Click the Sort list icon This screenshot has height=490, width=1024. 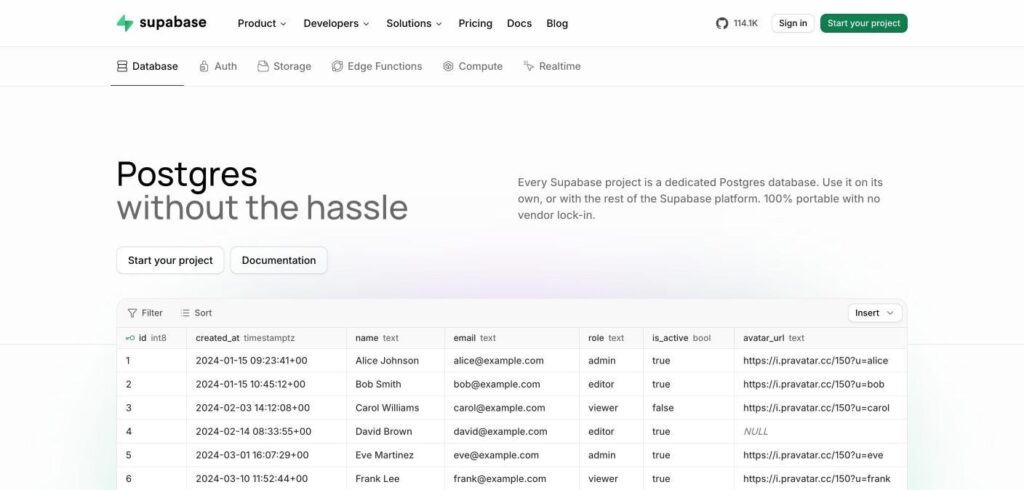pos(185,313)
